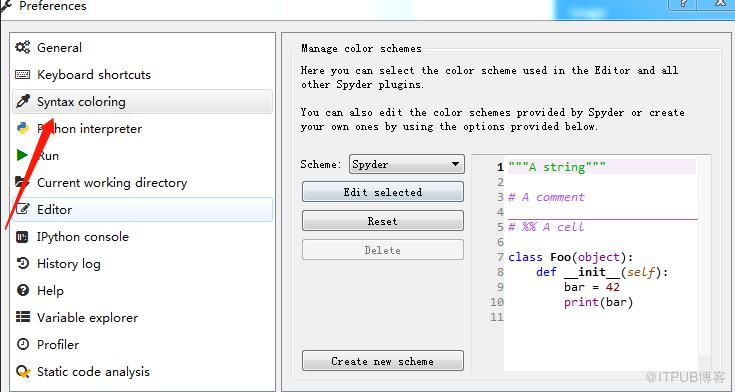
Task: Select the Editor section
Action: point(142,209)
